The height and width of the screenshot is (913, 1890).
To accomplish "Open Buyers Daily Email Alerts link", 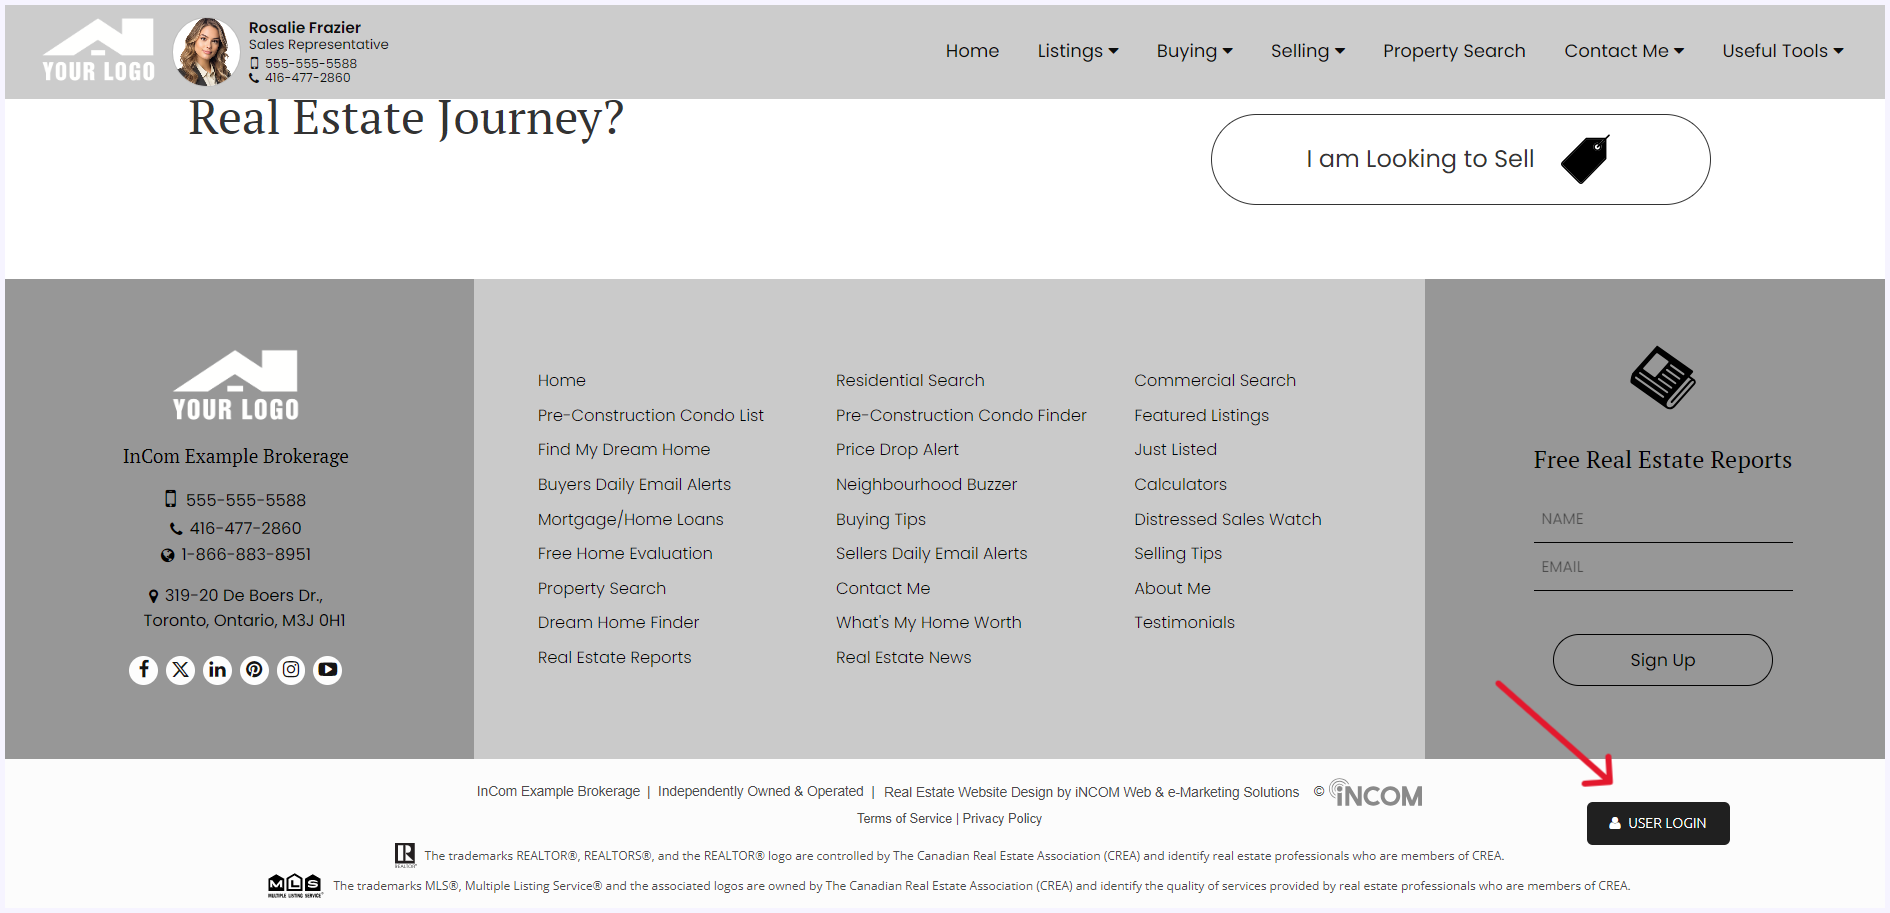I will (x=634, y=484).
